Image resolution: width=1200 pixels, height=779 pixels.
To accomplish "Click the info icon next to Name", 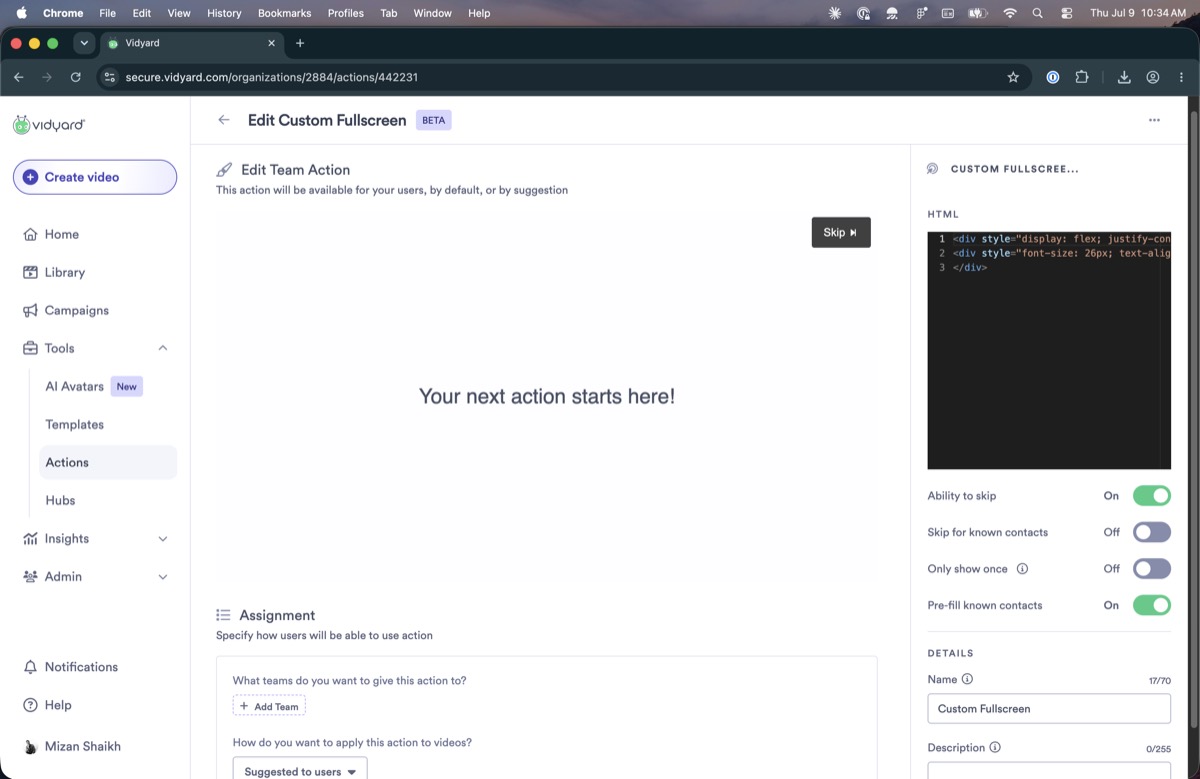I will [967, 679].
